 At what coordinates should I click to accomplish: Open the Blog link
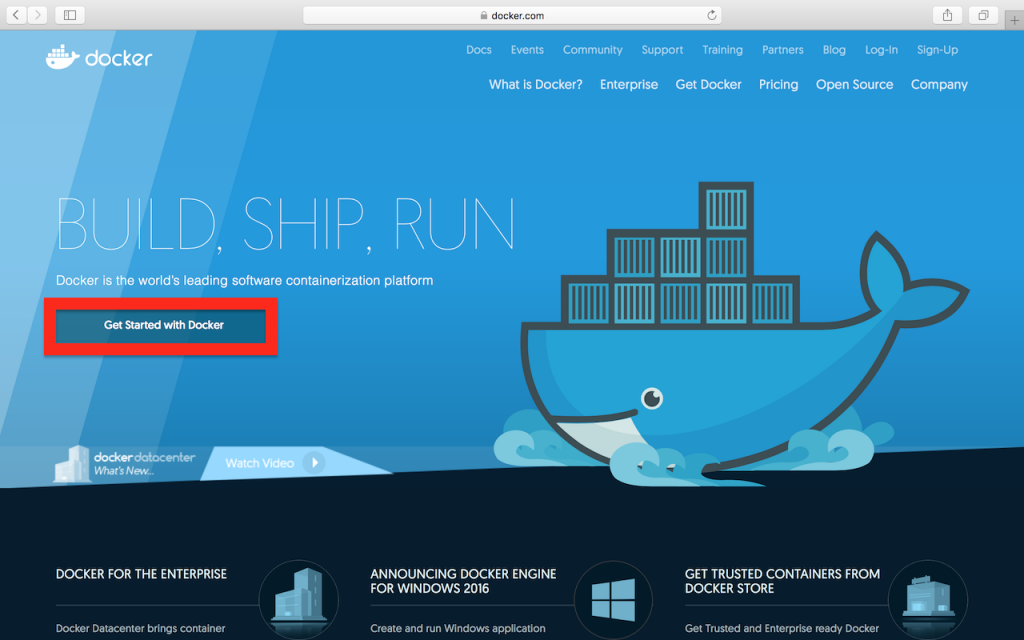click(x=834, y=50)
